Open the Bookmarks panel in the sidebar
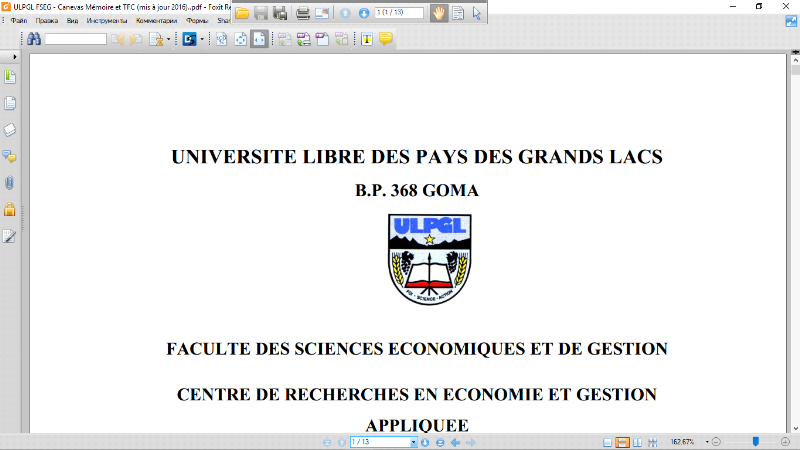Screen dimensions: 800x450 (10, 77)
